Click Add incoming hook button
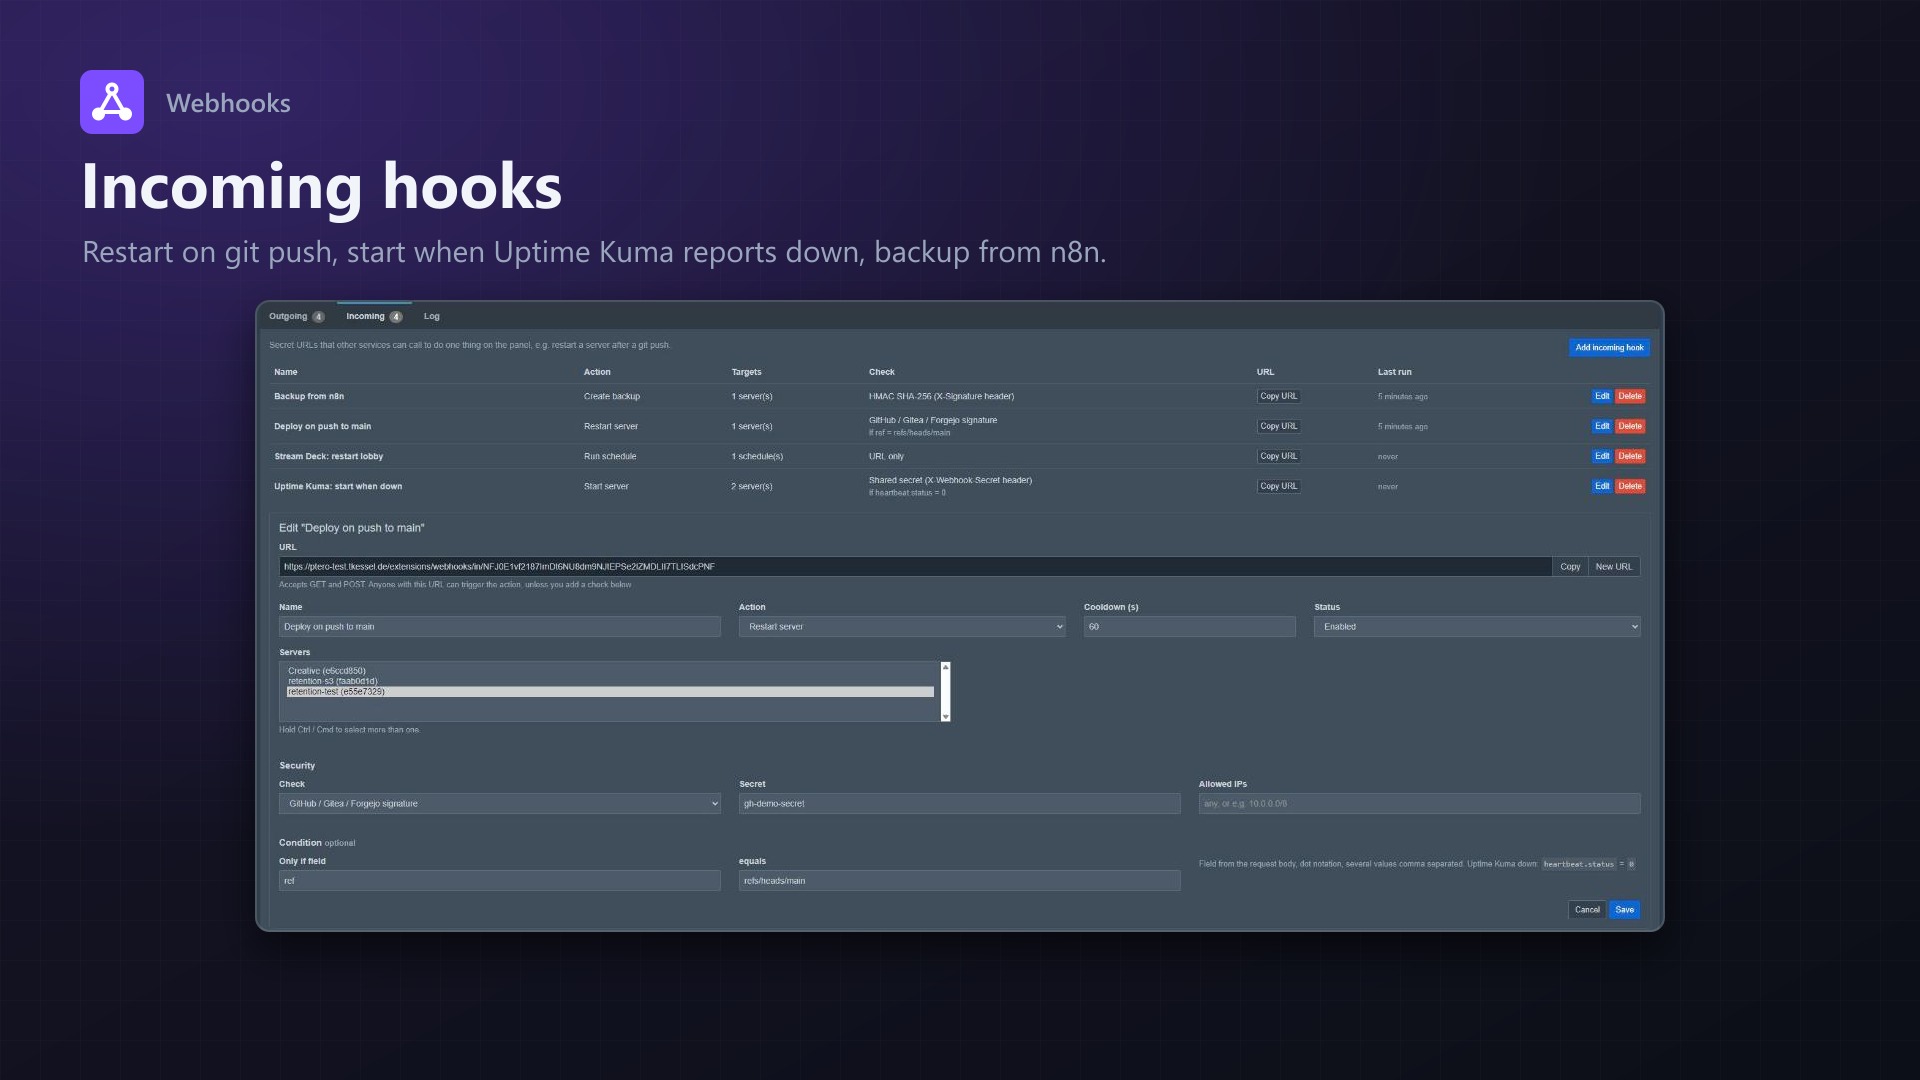 point(1609,348)
